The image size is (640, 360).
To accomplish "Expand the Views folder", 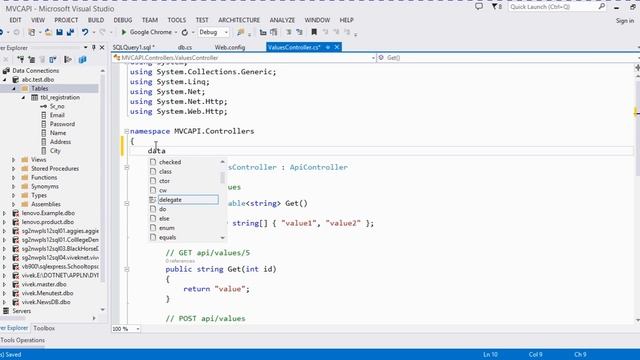I will pos(14,160).
